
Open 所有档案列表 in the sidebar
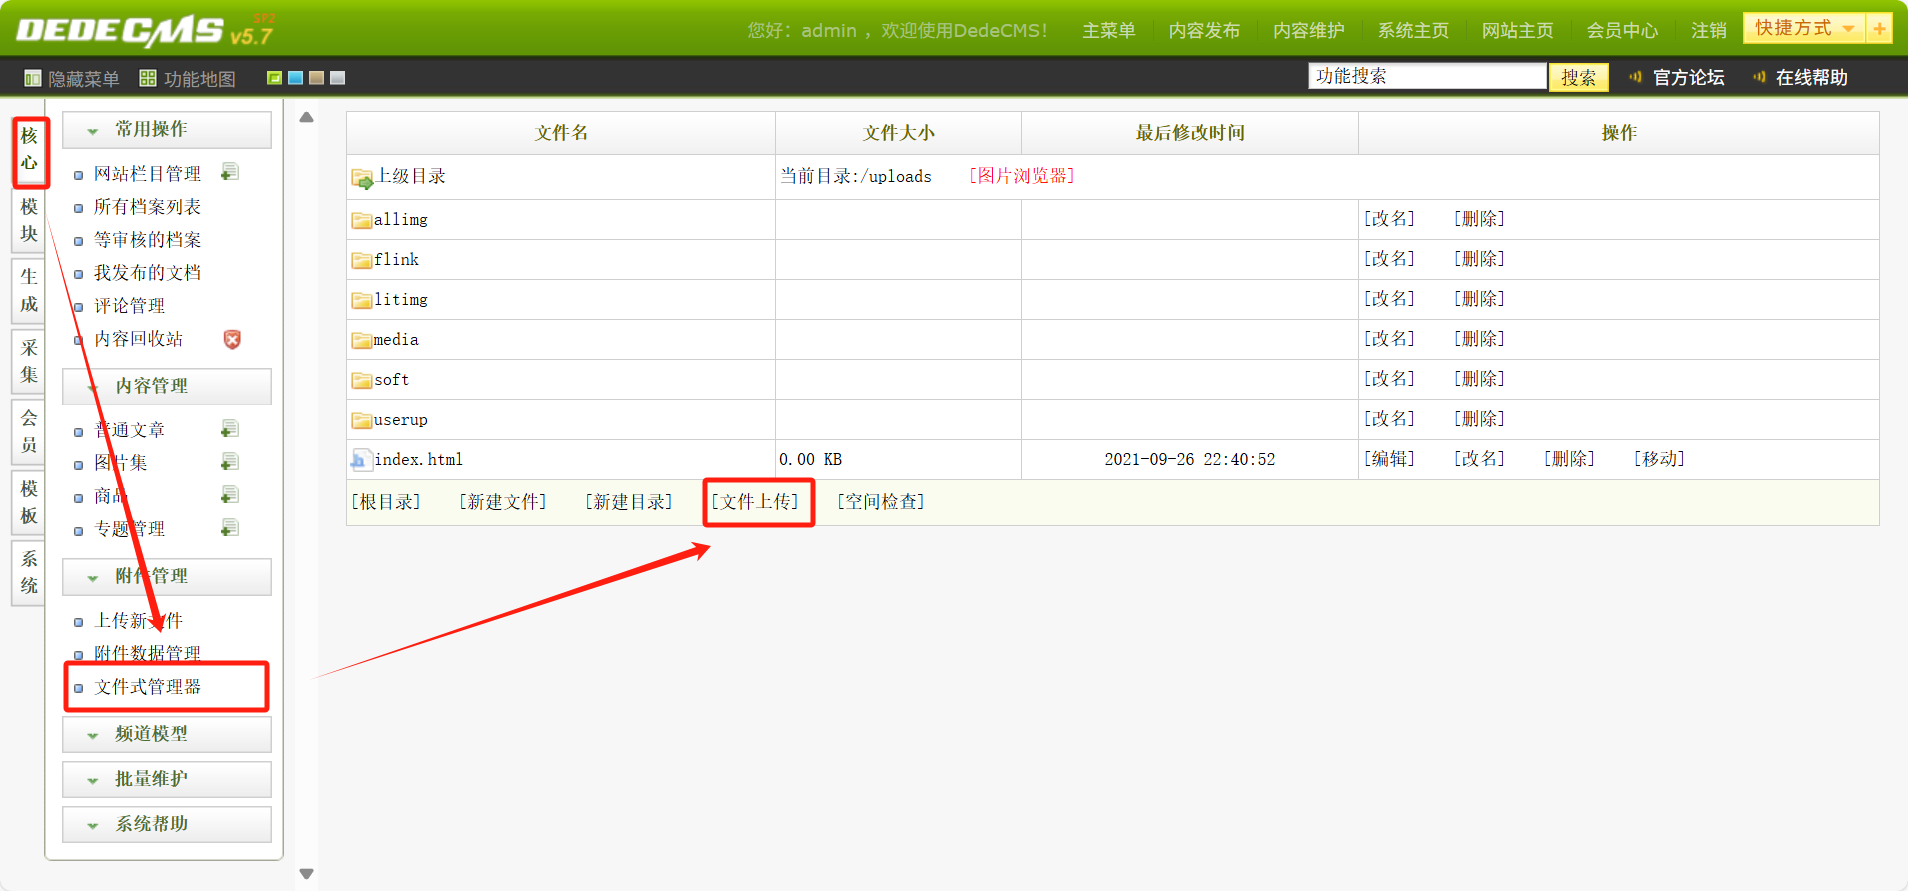point(147,207)
